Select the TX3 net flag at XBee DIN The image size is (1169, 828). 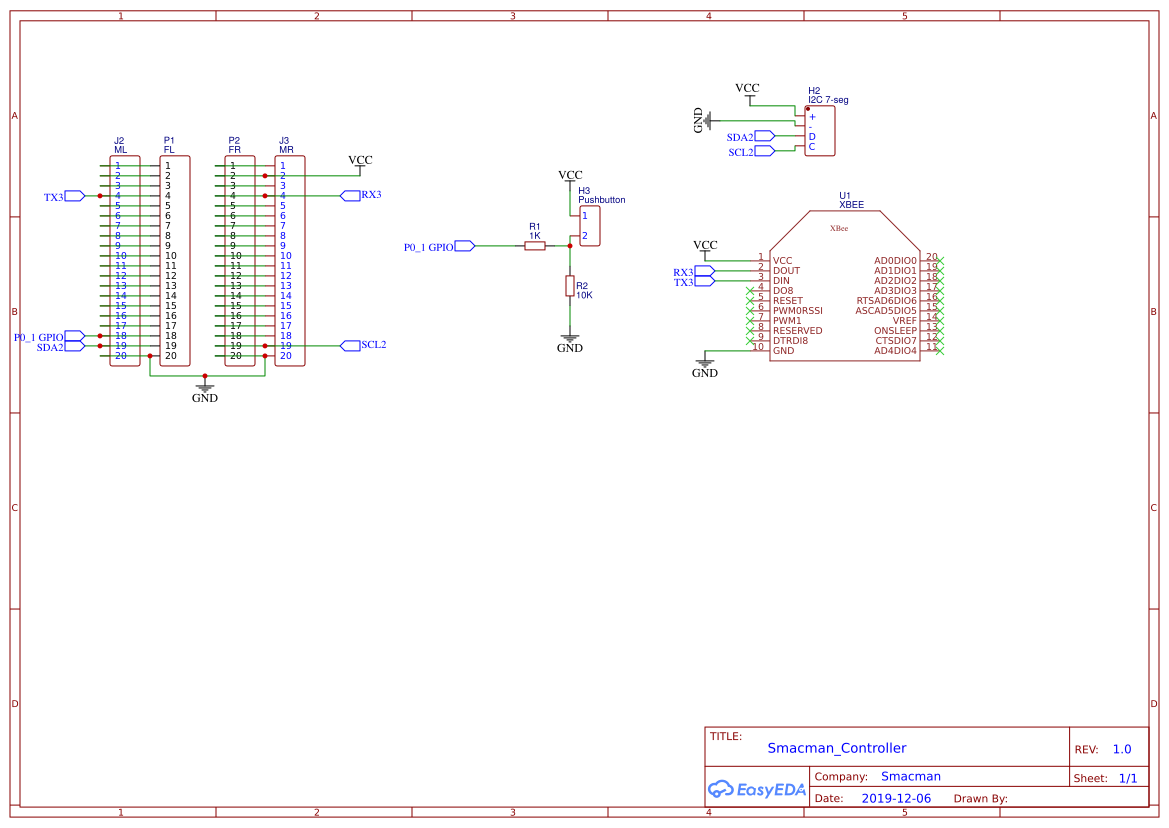(705, 281)
